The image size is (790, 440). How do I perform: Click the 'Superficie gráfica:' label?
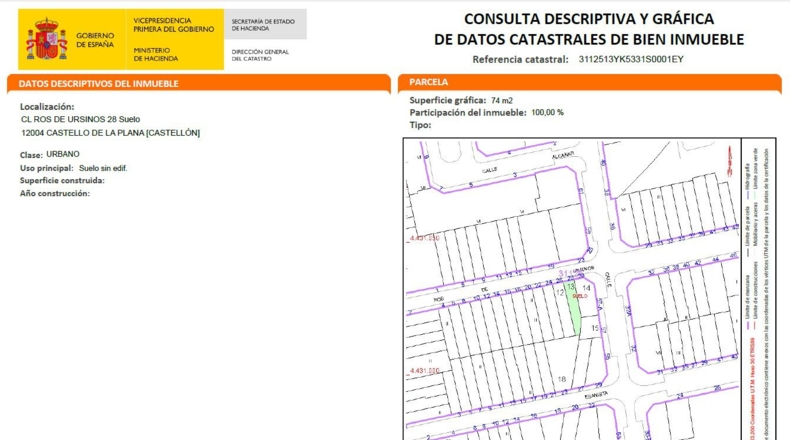click(x=448, y=100)
